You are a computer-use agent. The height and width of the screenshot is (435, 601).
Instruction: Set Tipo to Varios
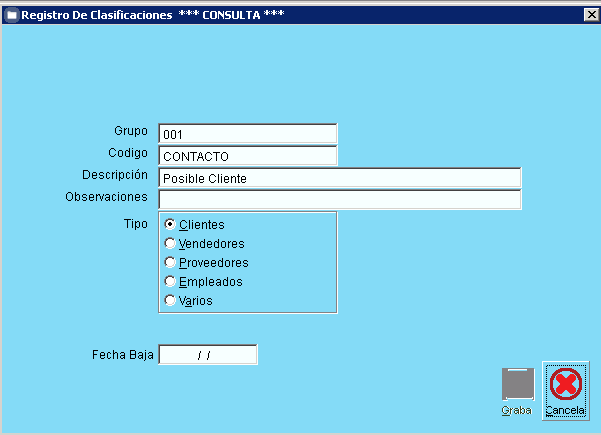pos(171,301)
